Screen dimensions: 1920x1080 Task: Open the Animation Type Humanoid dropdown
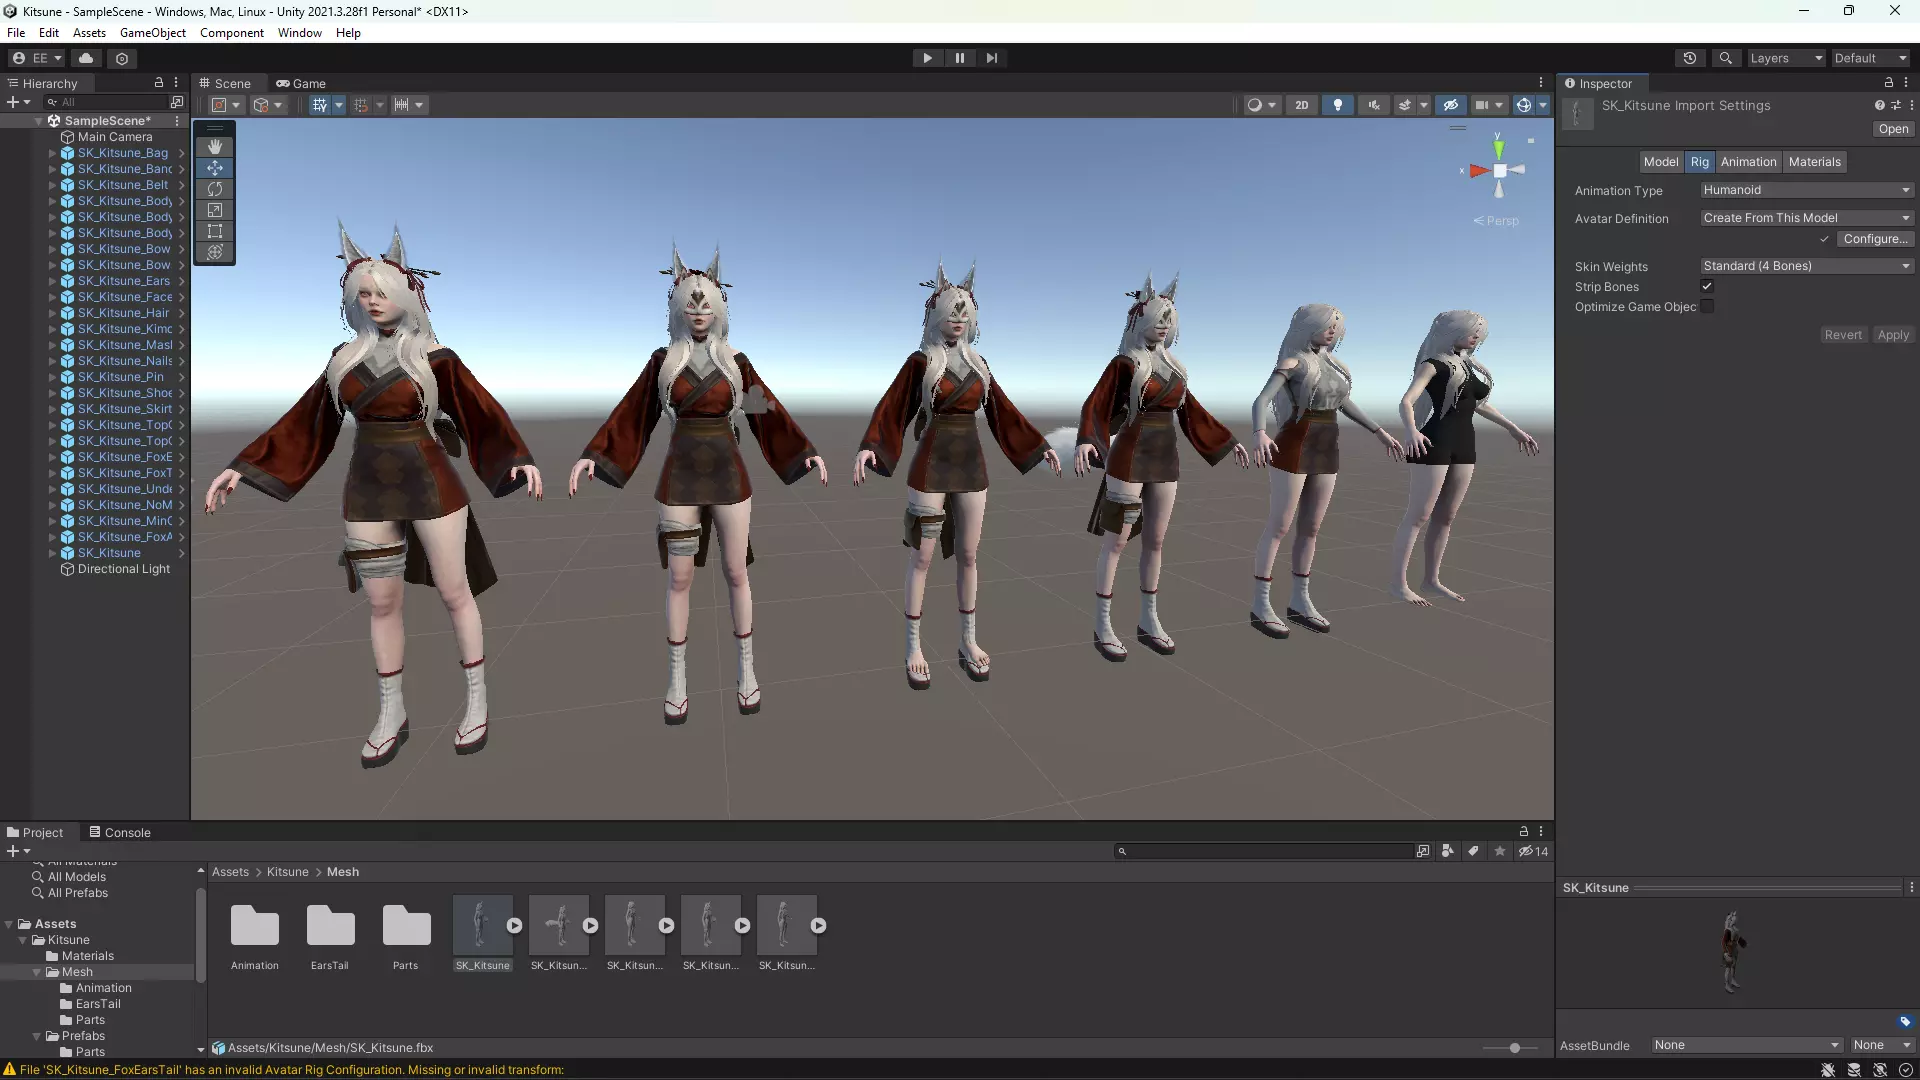[x=1807, y=190]
